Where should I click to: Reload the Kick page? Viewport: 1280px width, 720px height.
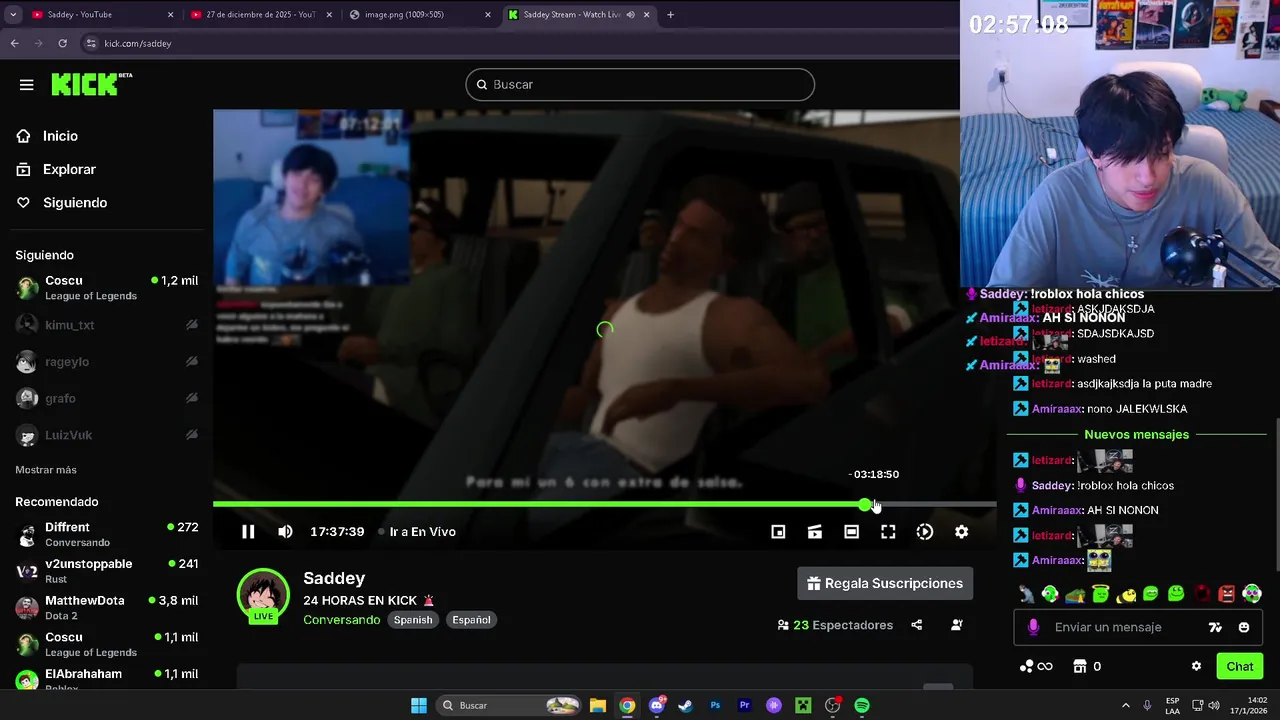[x=62, y=44]
